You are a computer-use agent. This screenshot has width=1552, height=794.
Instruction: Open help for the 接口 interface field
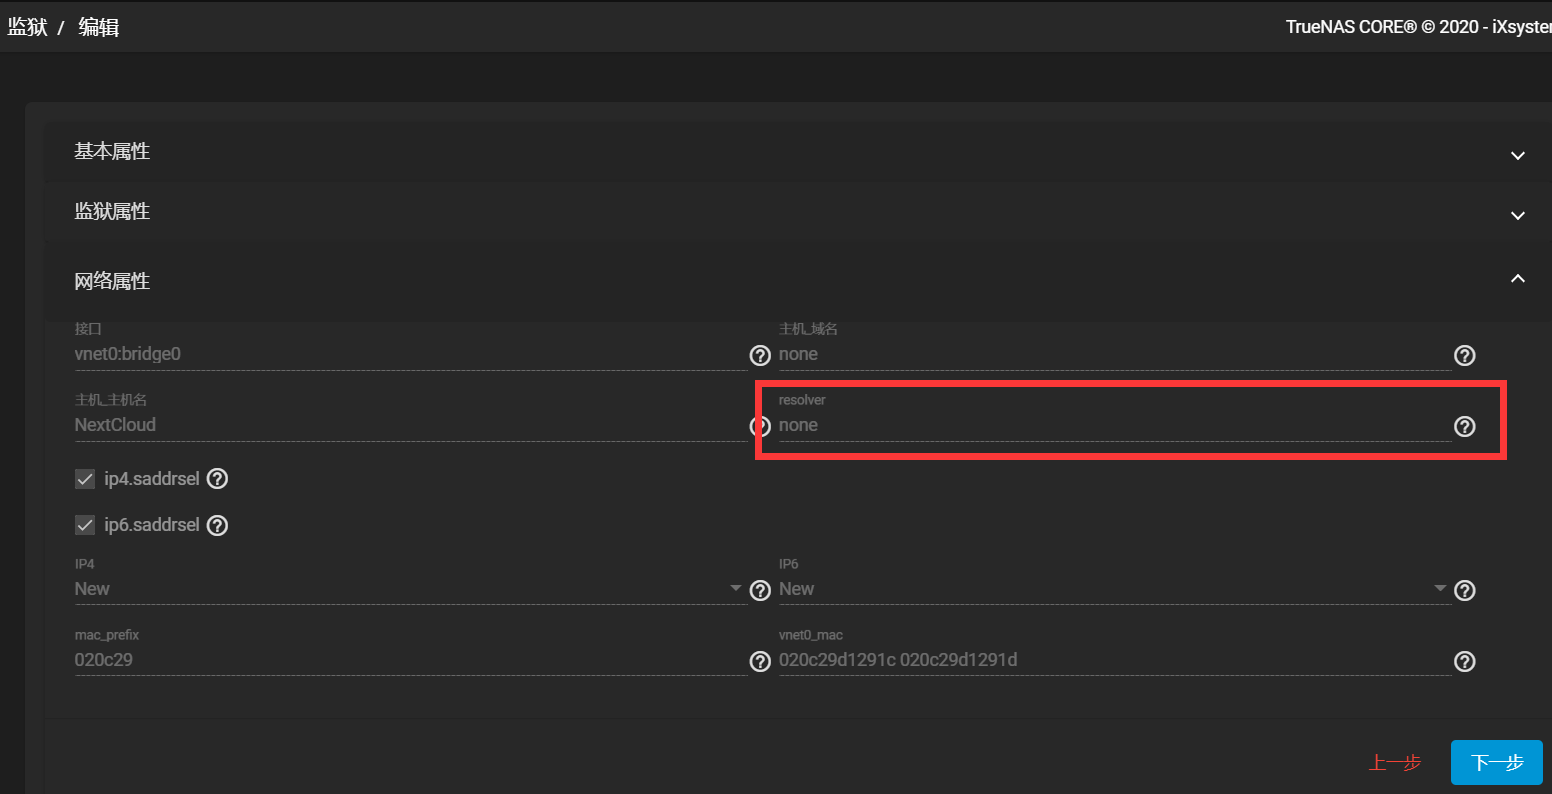(760, 355)
